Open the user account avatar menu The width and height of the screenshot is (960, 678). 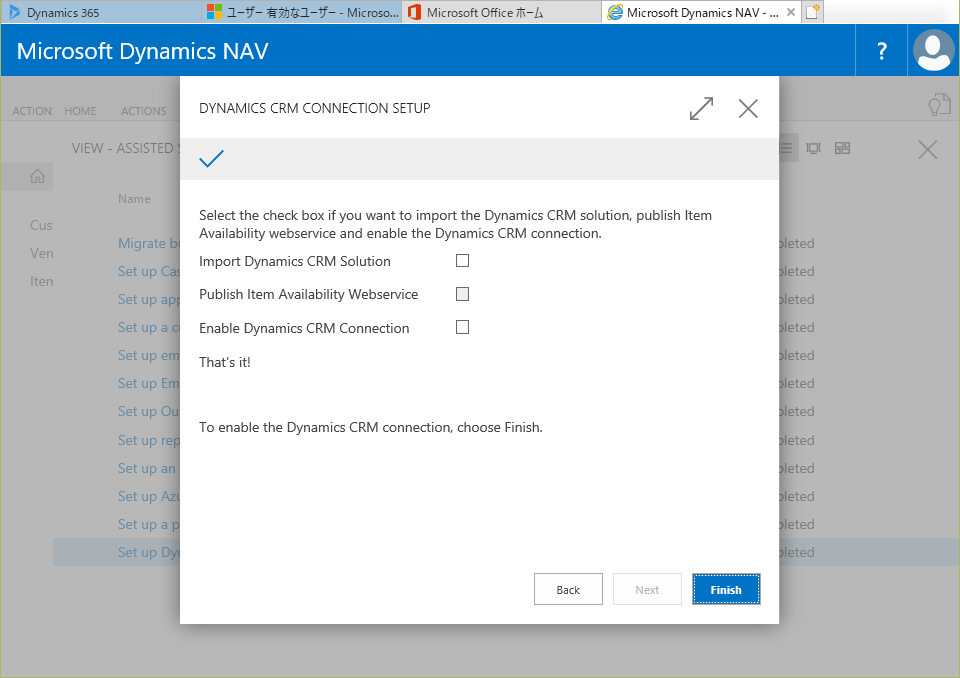pyautogui.click(x=934, y=51)
